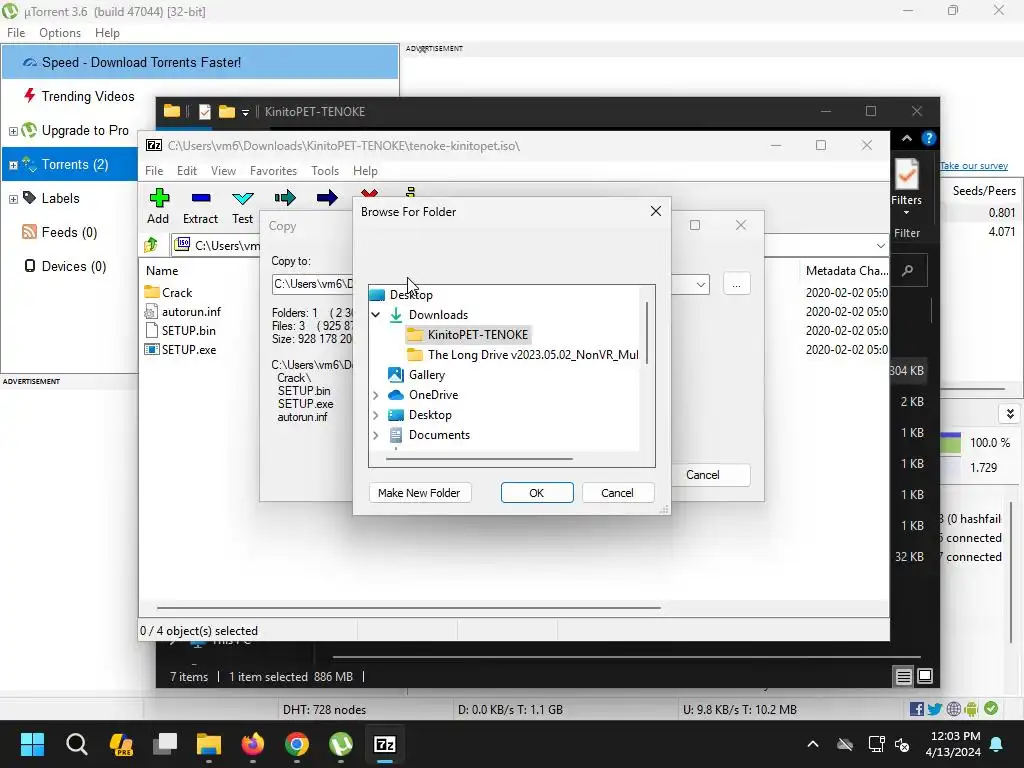Image resolution: width=1024 pixels, height=768 pixels.
Task: Click the up-folder icon beside 7-Zip address bar
Action: pos(152,245)
